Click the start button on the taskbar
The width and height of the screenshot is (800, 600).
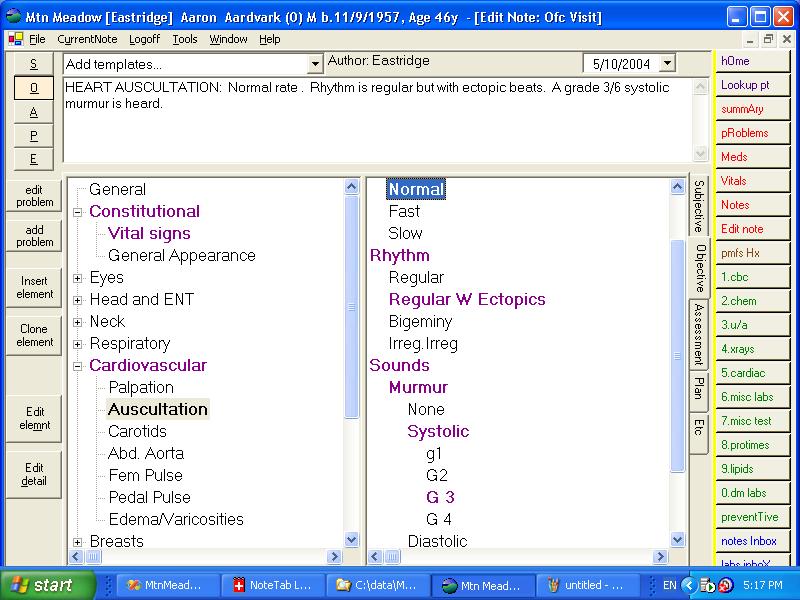(x=48, y=585)
